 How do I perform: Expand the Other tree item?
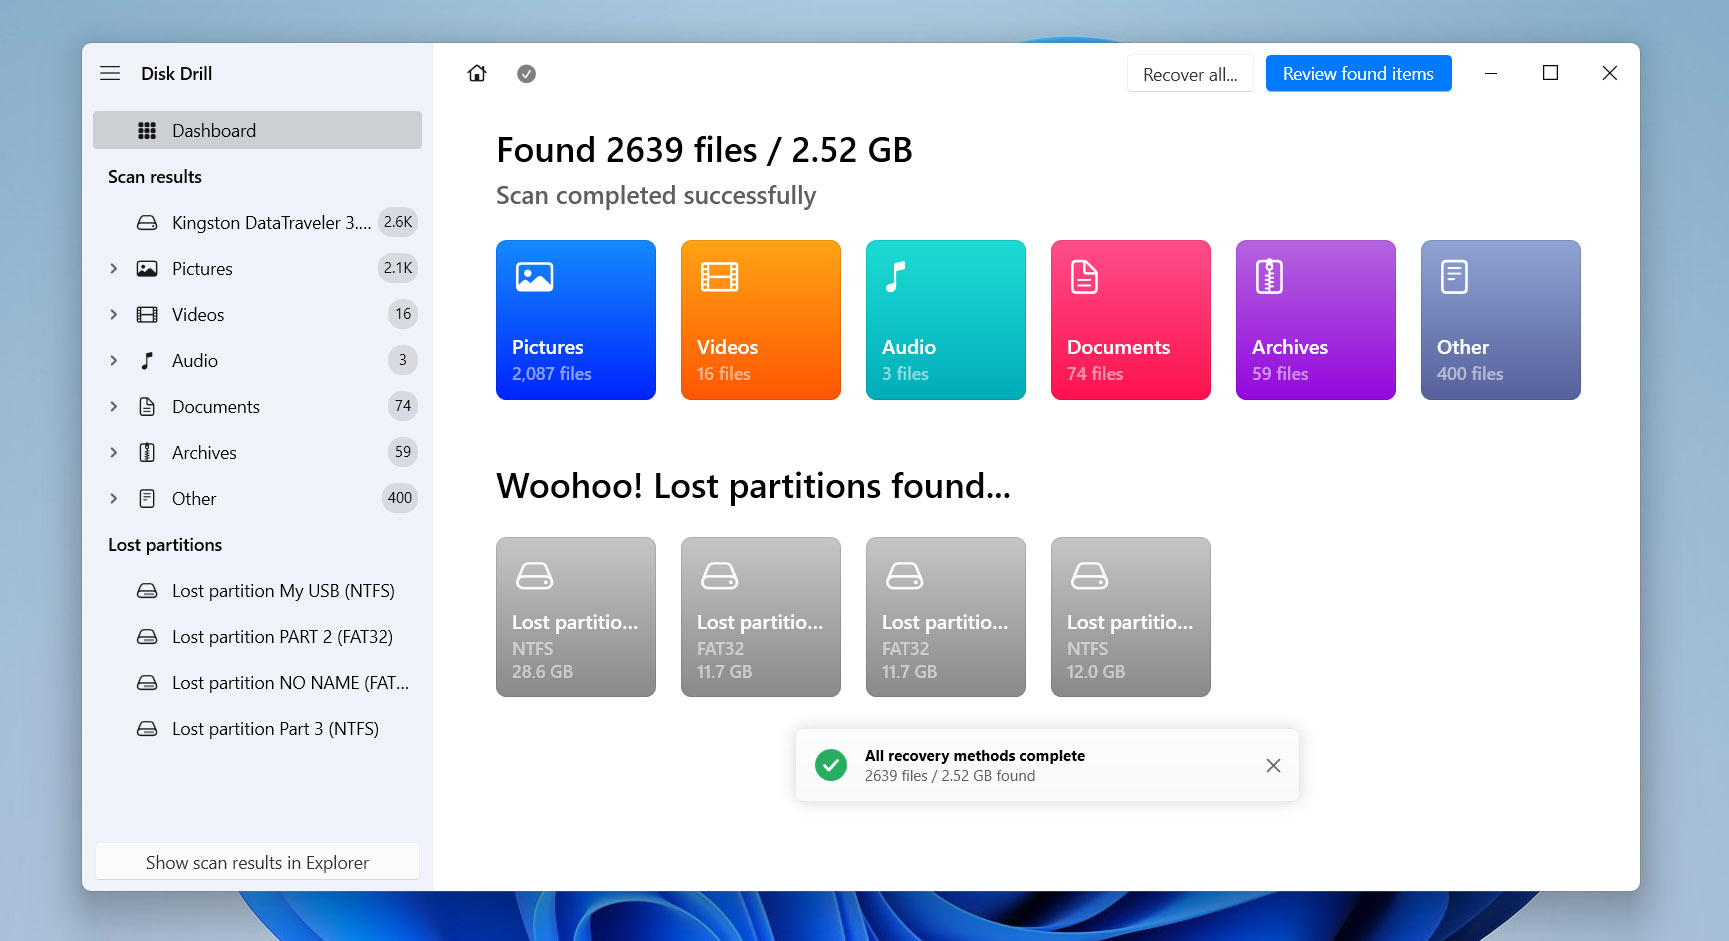coord(113,498)
